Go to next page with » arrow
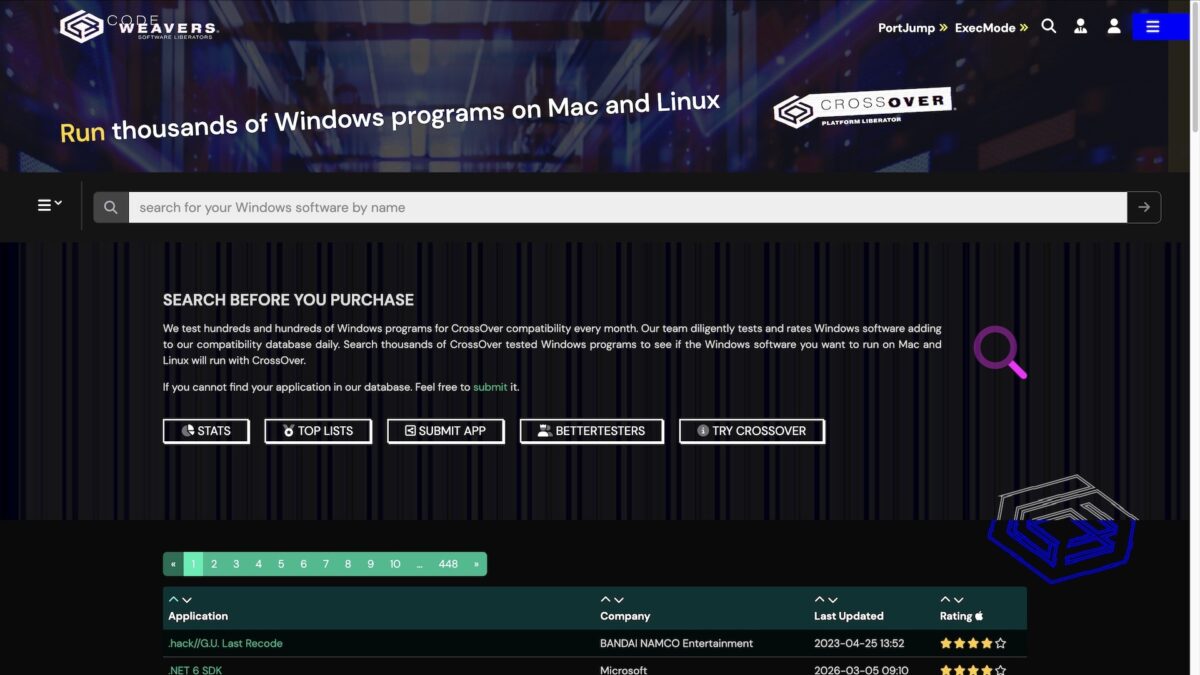Image resolution: width=1200 pixels, height=675 pixels. (476, 564)
